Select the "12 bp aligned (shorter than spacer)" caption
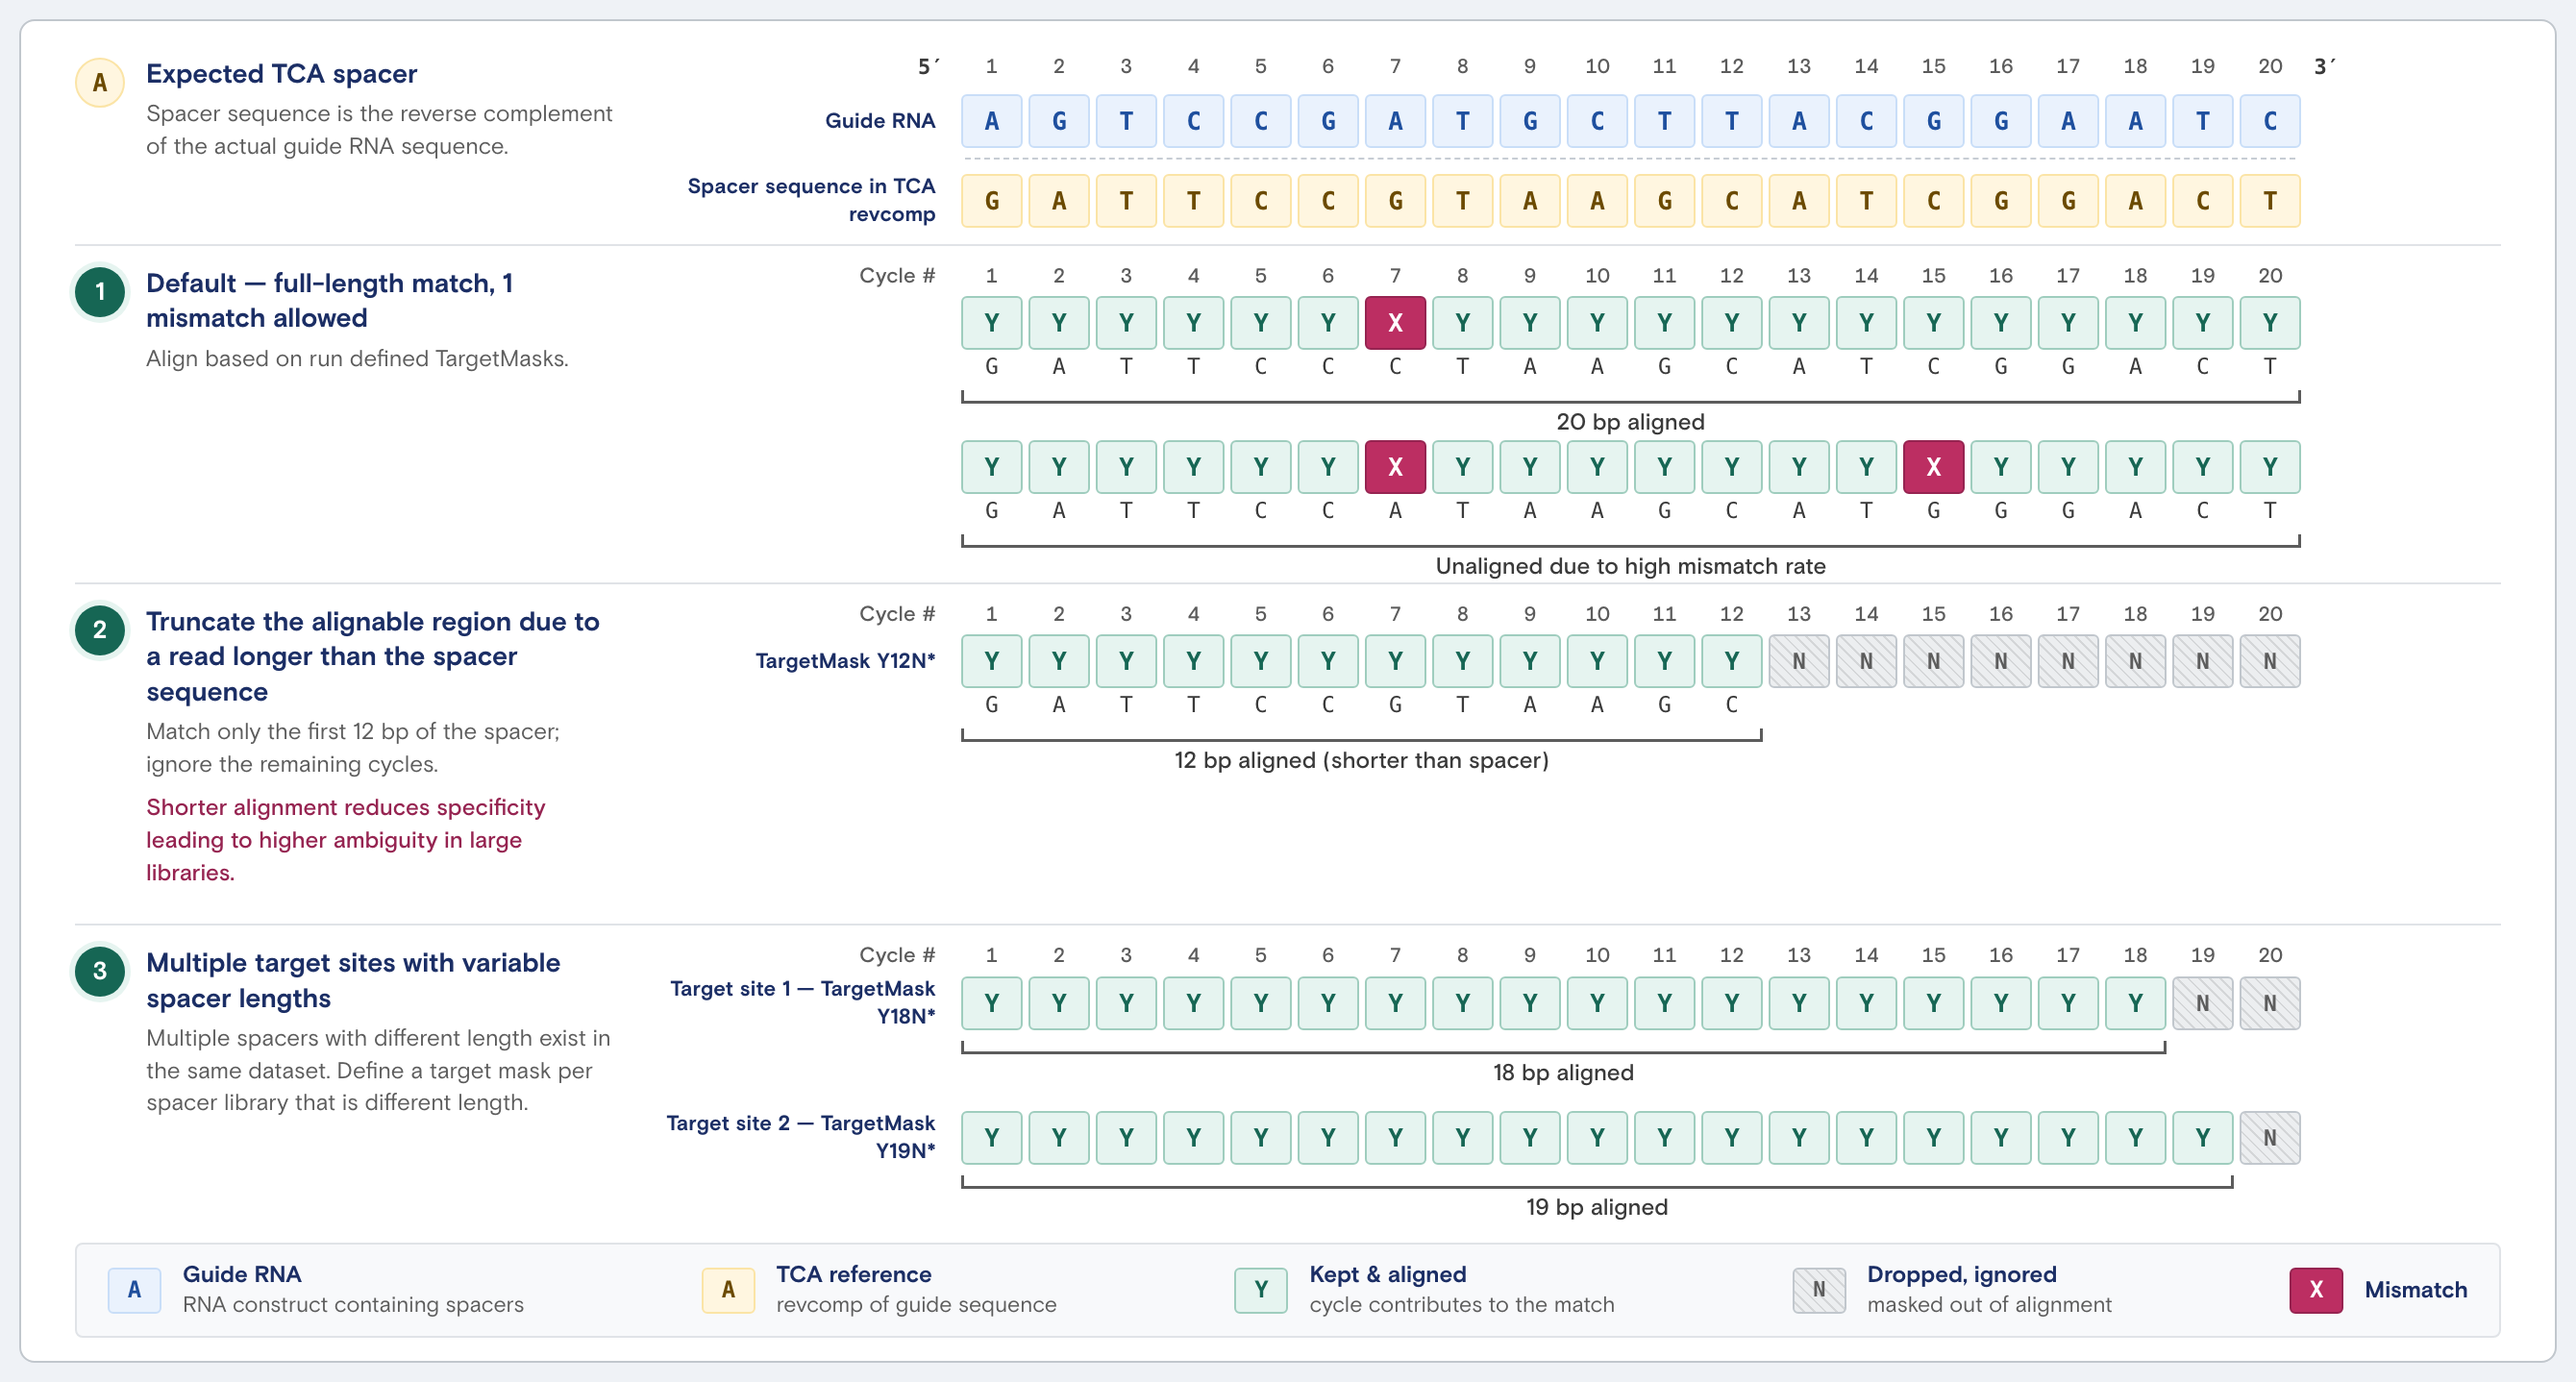The image size is (2576, 1382). coord(1361,760)
